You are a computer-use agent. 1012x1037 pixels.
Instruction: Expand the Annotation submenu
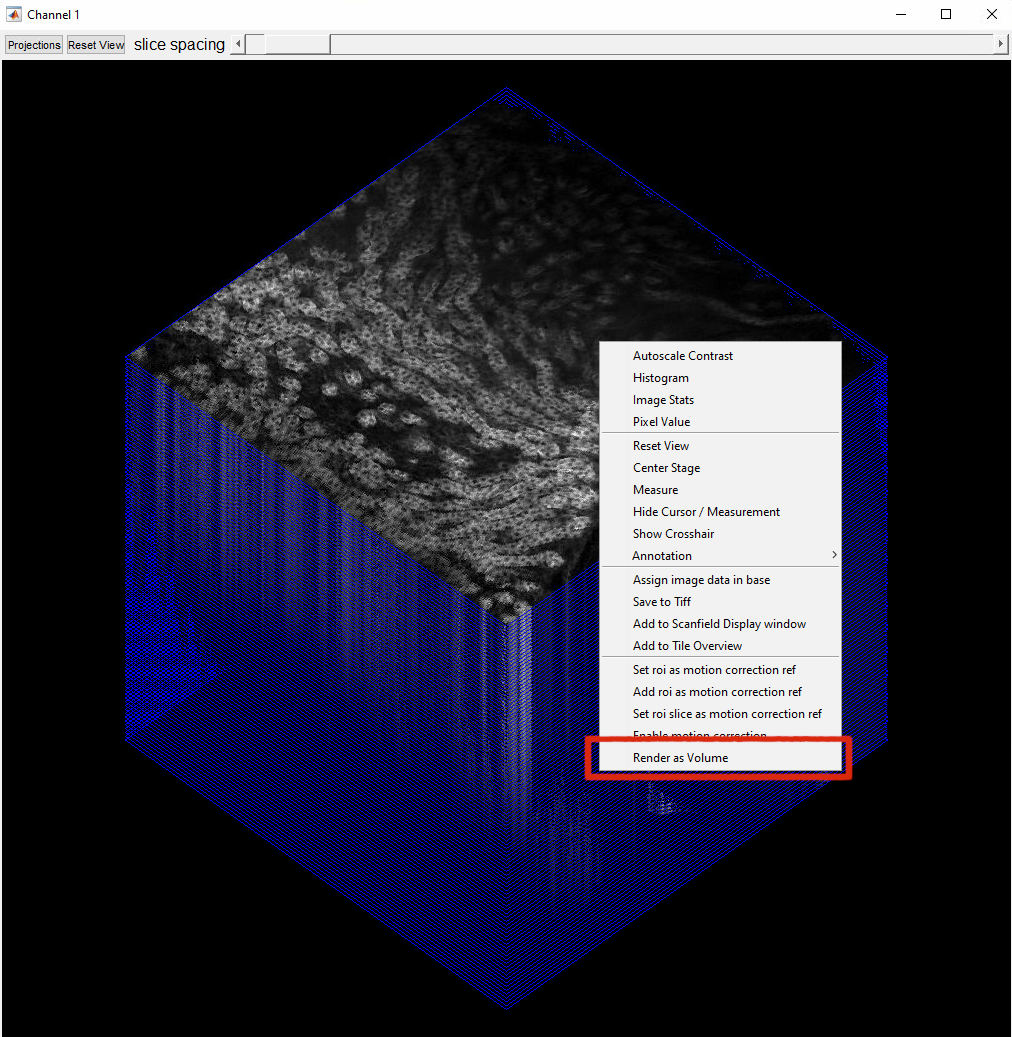click(x=661, y=555)
